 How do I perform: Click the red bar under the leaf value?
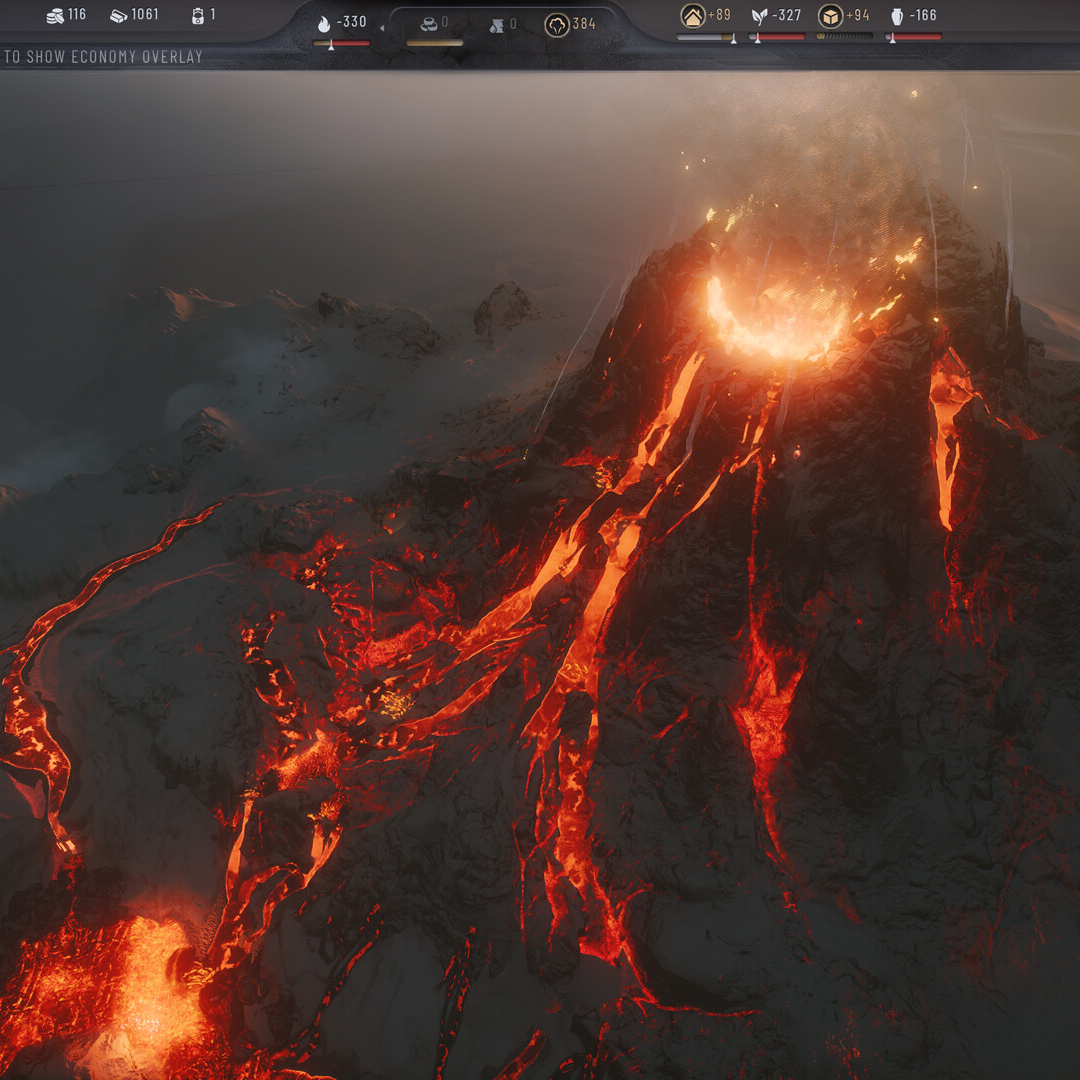(x=777, y=37)
